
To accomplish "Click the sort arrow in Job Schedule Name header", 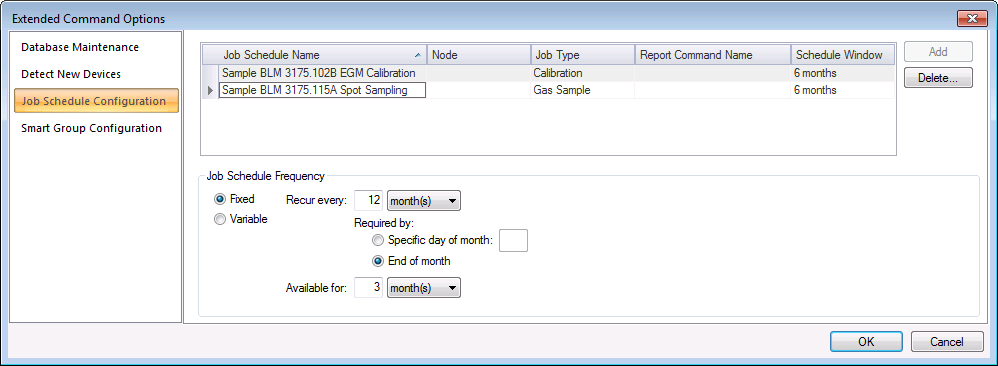I will click(418, 55).
